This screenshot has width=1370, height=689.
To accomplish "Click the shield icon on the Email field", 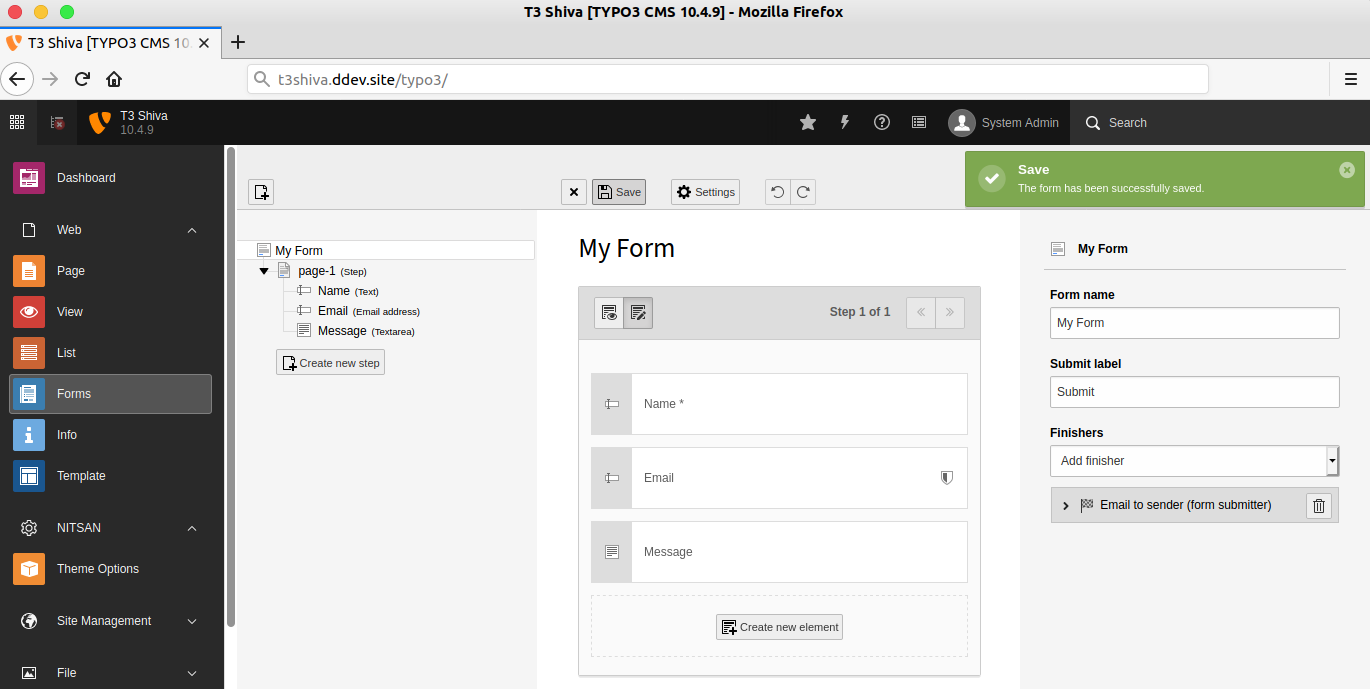I will [x=946, y=477].
